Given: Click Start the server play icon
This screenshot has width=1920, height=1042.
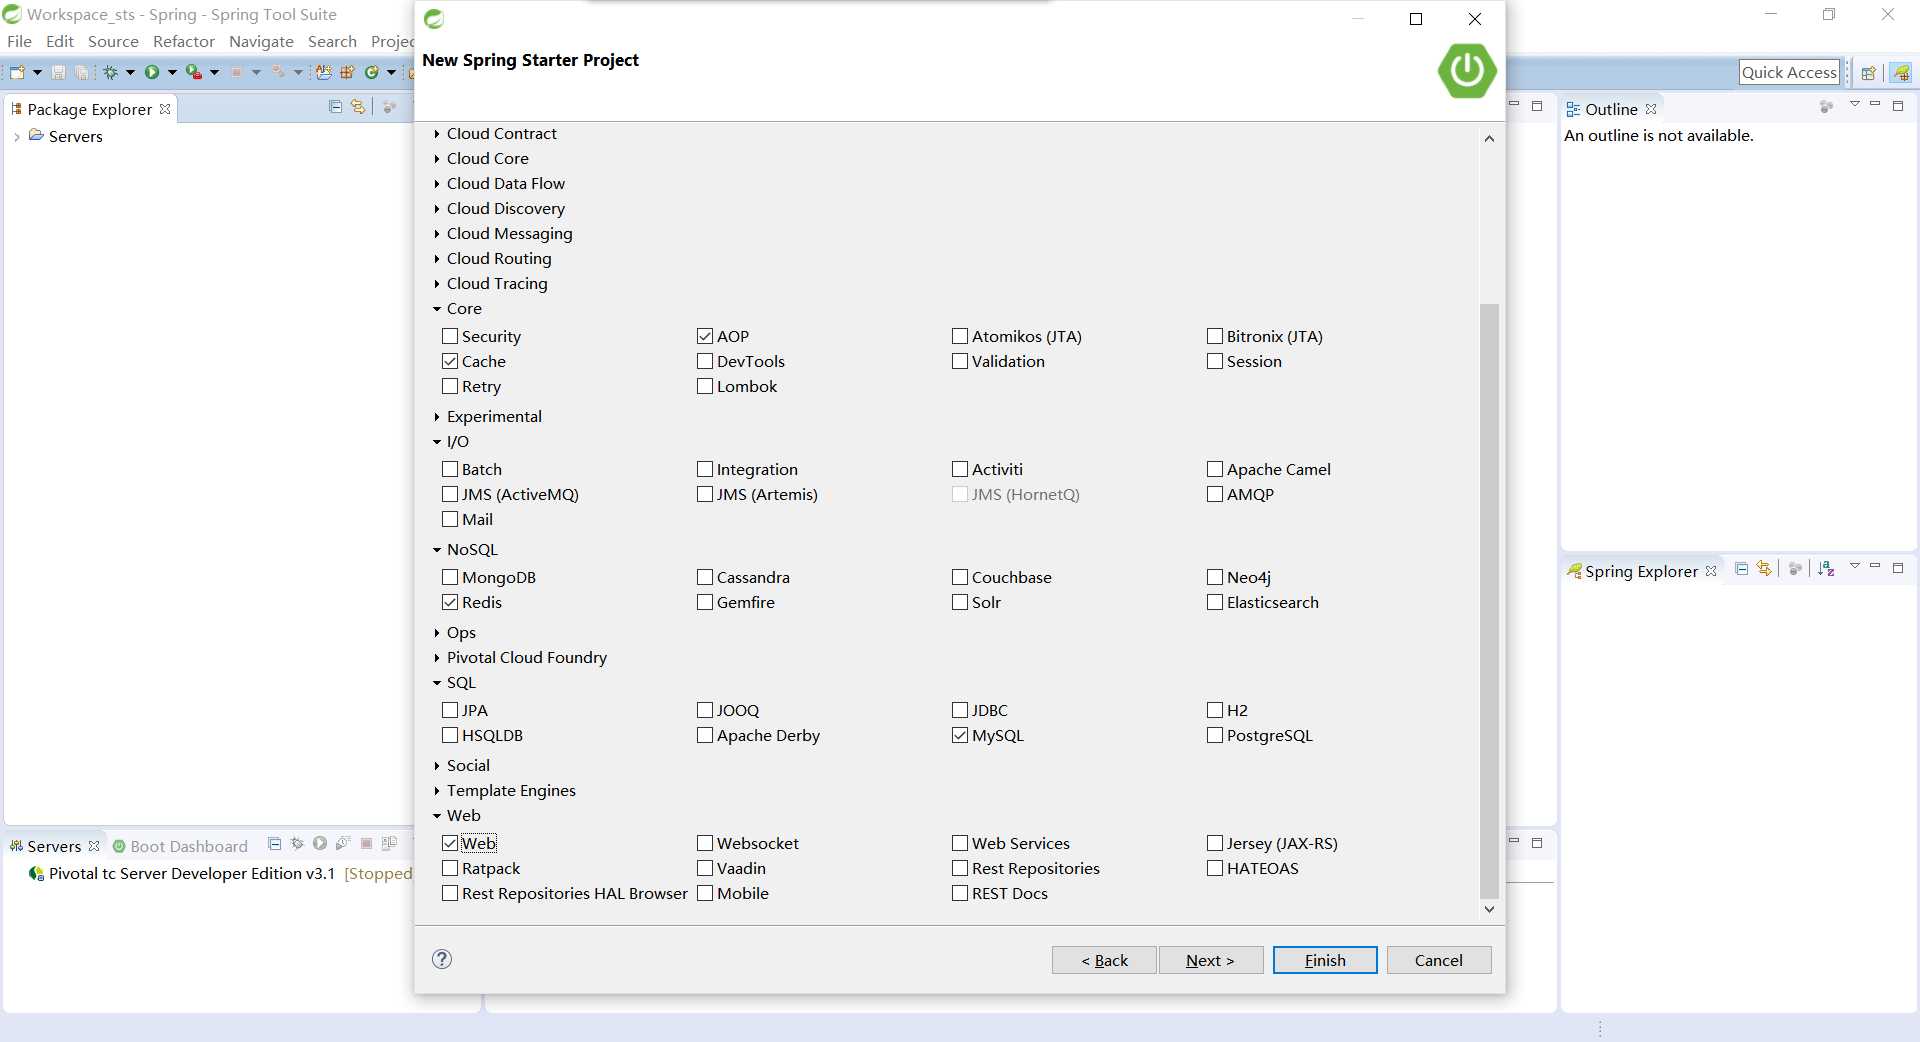Looking at the screenshot, I should (320, 844).
